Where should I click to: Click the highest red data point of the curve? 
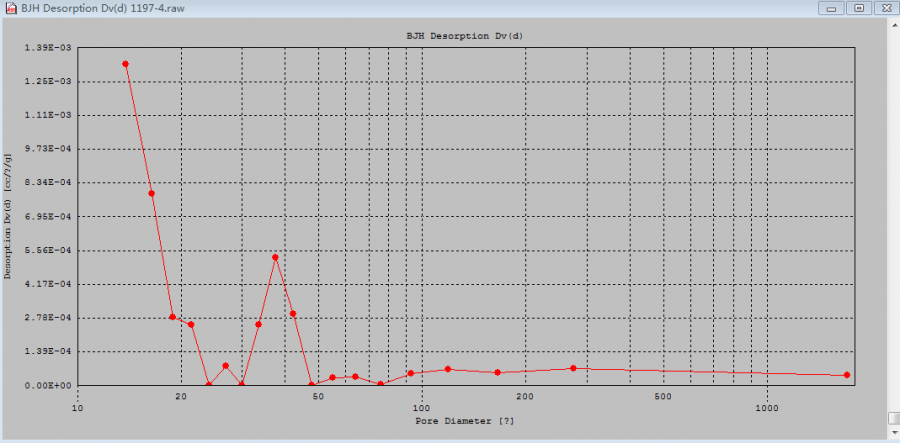pos(125,64)
